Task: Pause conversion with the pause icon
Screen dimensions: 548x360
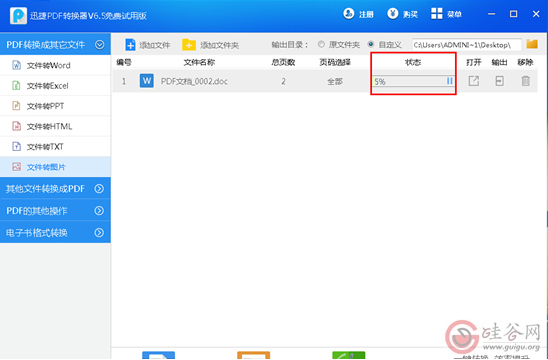Action: click(449, 81)
